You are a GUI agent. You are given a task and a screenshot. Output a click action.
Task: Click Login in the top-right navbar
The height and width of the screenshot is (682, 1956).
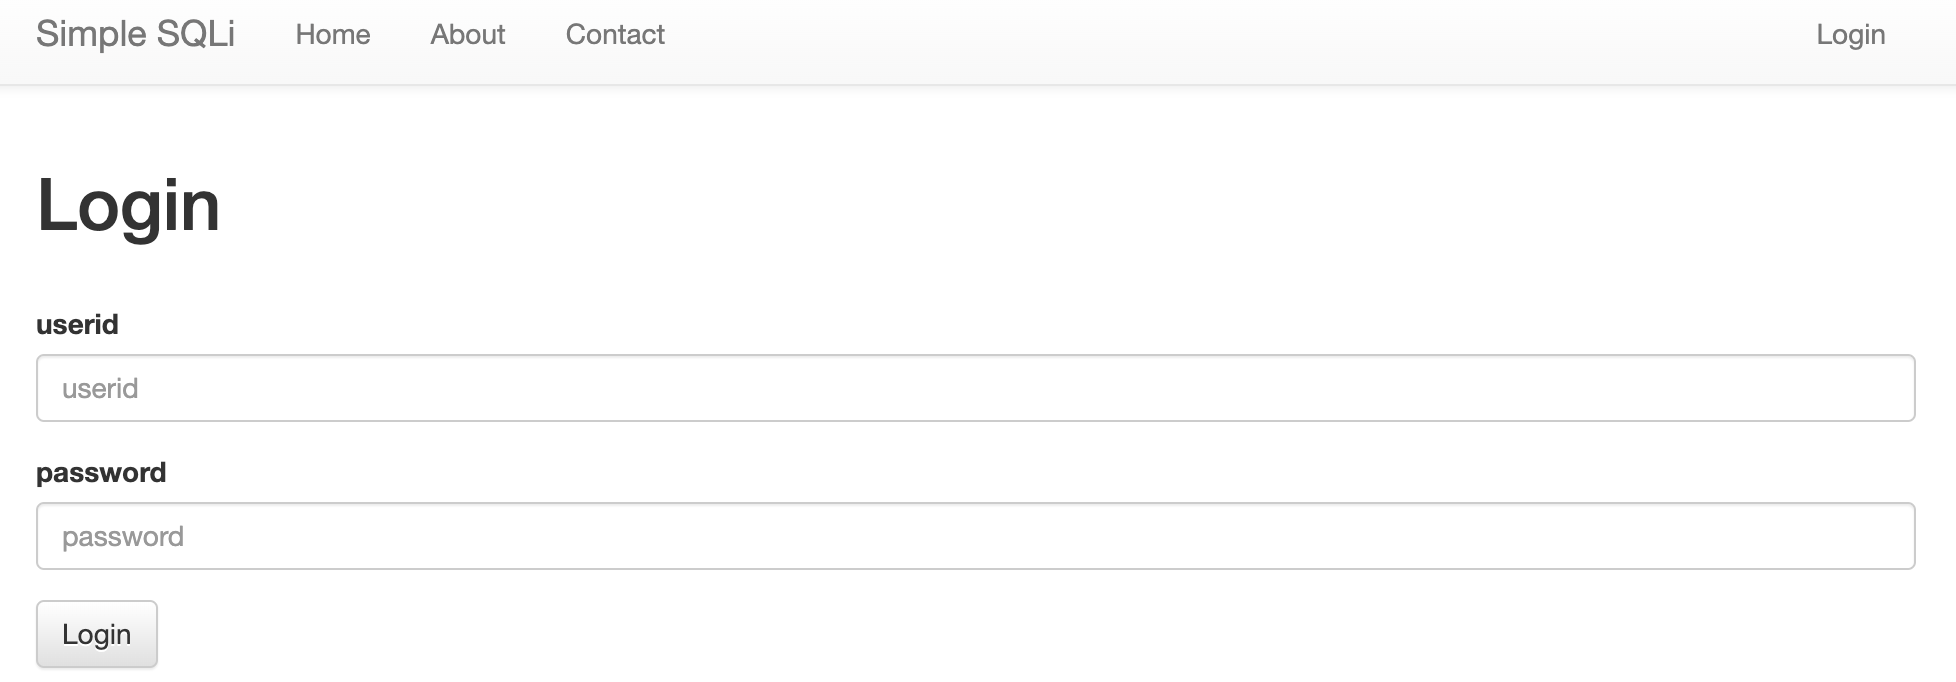1850,35
